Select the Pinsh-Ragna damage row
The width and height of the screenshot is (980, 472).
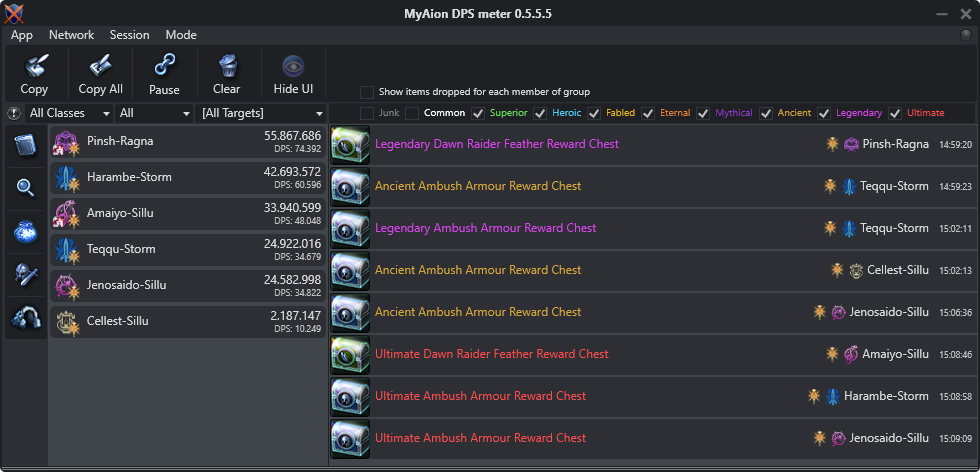coord(188,143)
